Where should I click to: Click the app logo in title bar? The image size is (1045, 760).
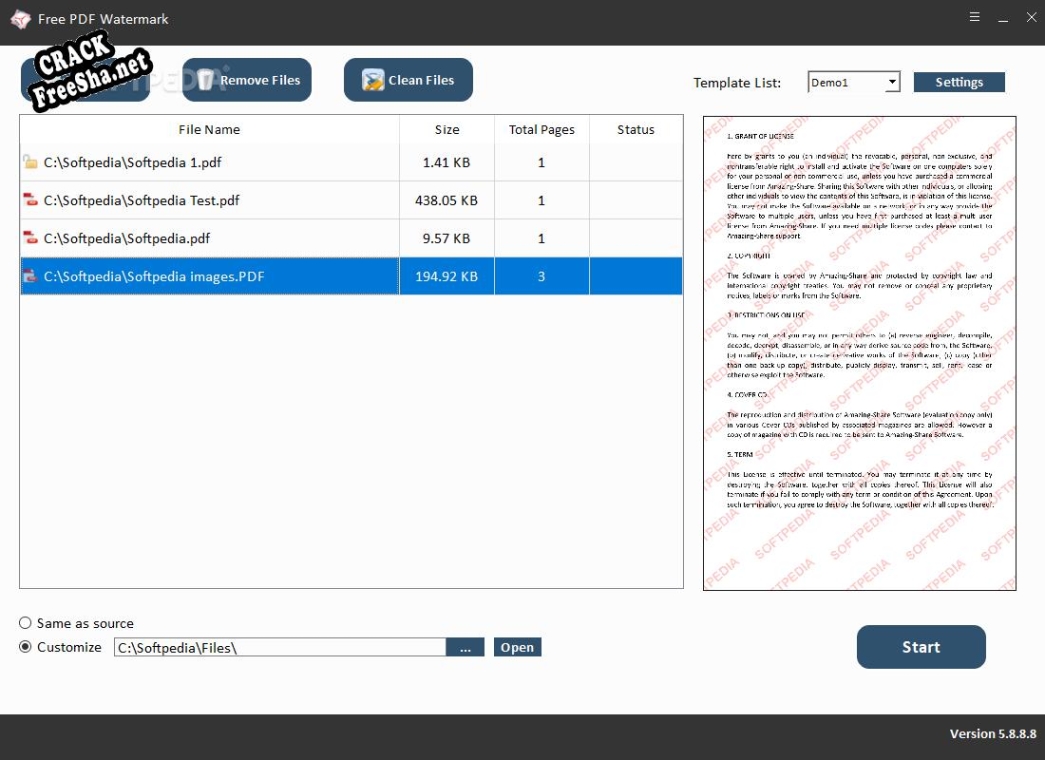(20, 19)
